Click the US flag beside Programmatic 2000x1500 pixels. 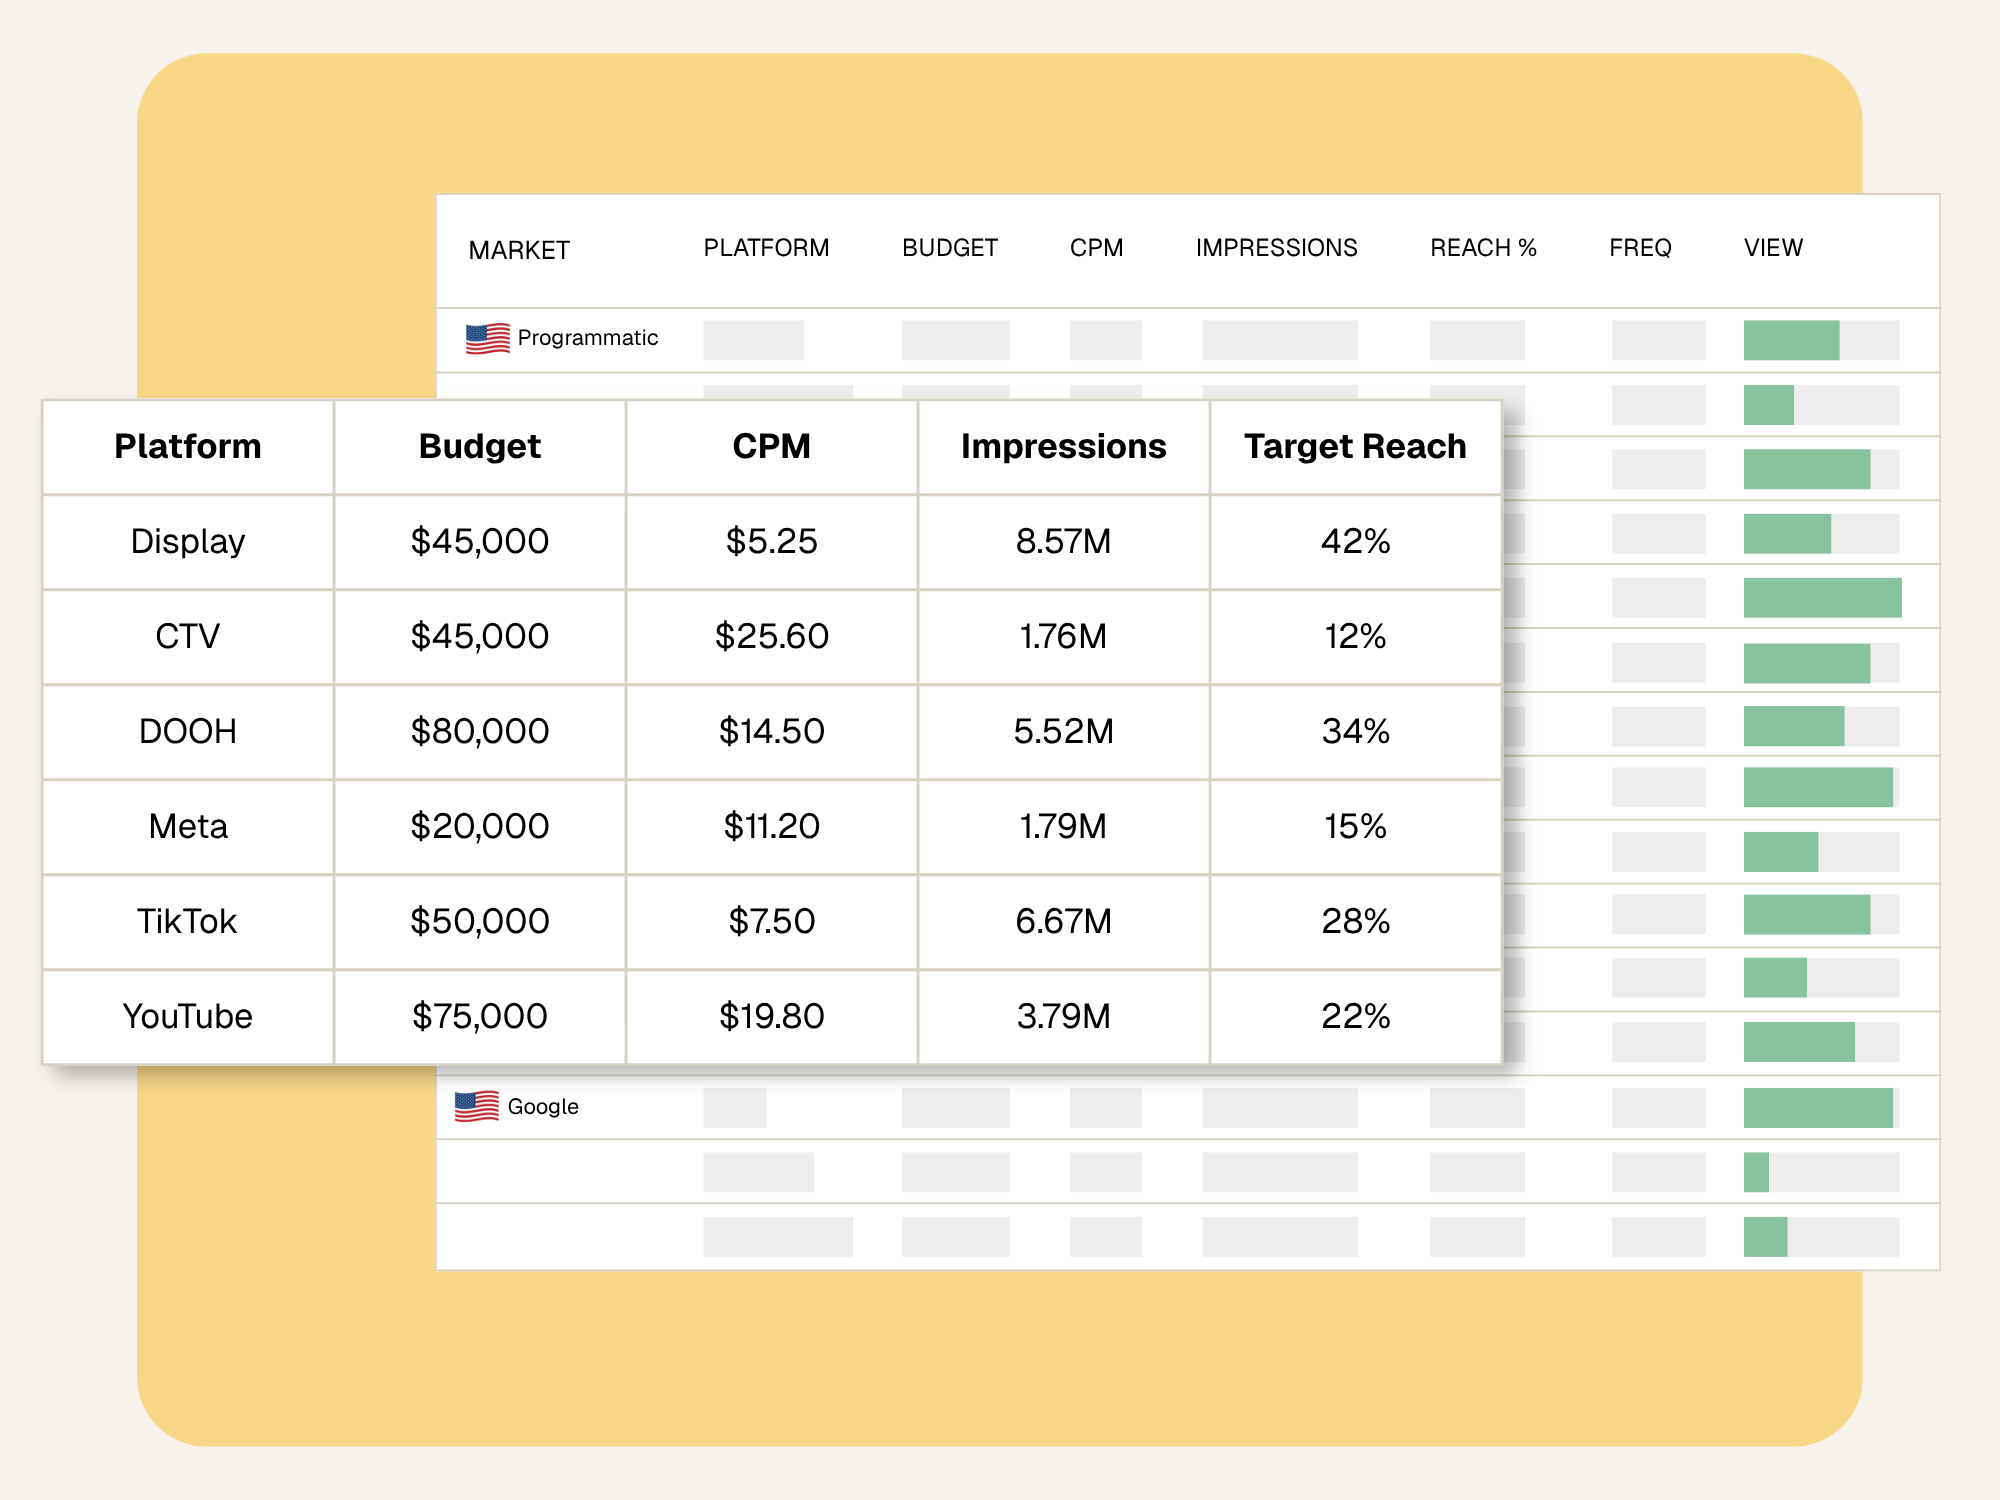(x=487, y=339)
